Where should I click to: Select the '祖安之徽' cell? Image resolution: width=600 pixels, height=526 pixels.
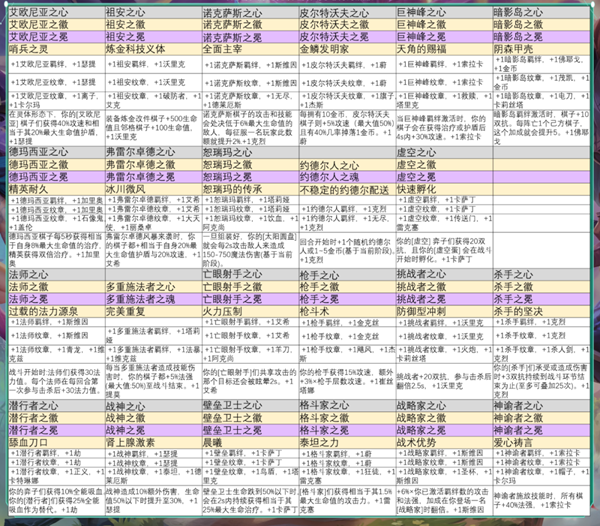153,24
